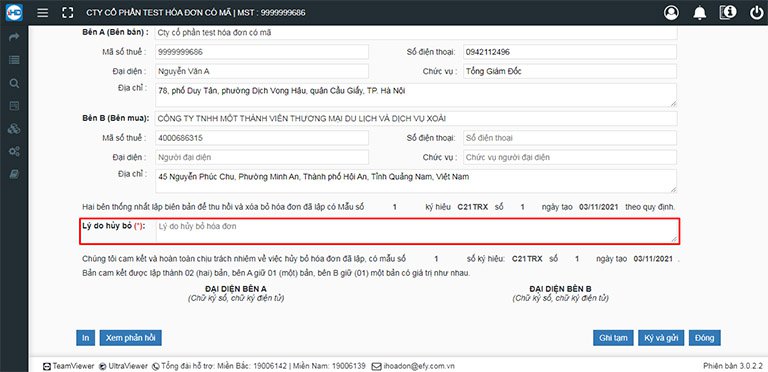Click Bên A company name field

pos(416,33)
